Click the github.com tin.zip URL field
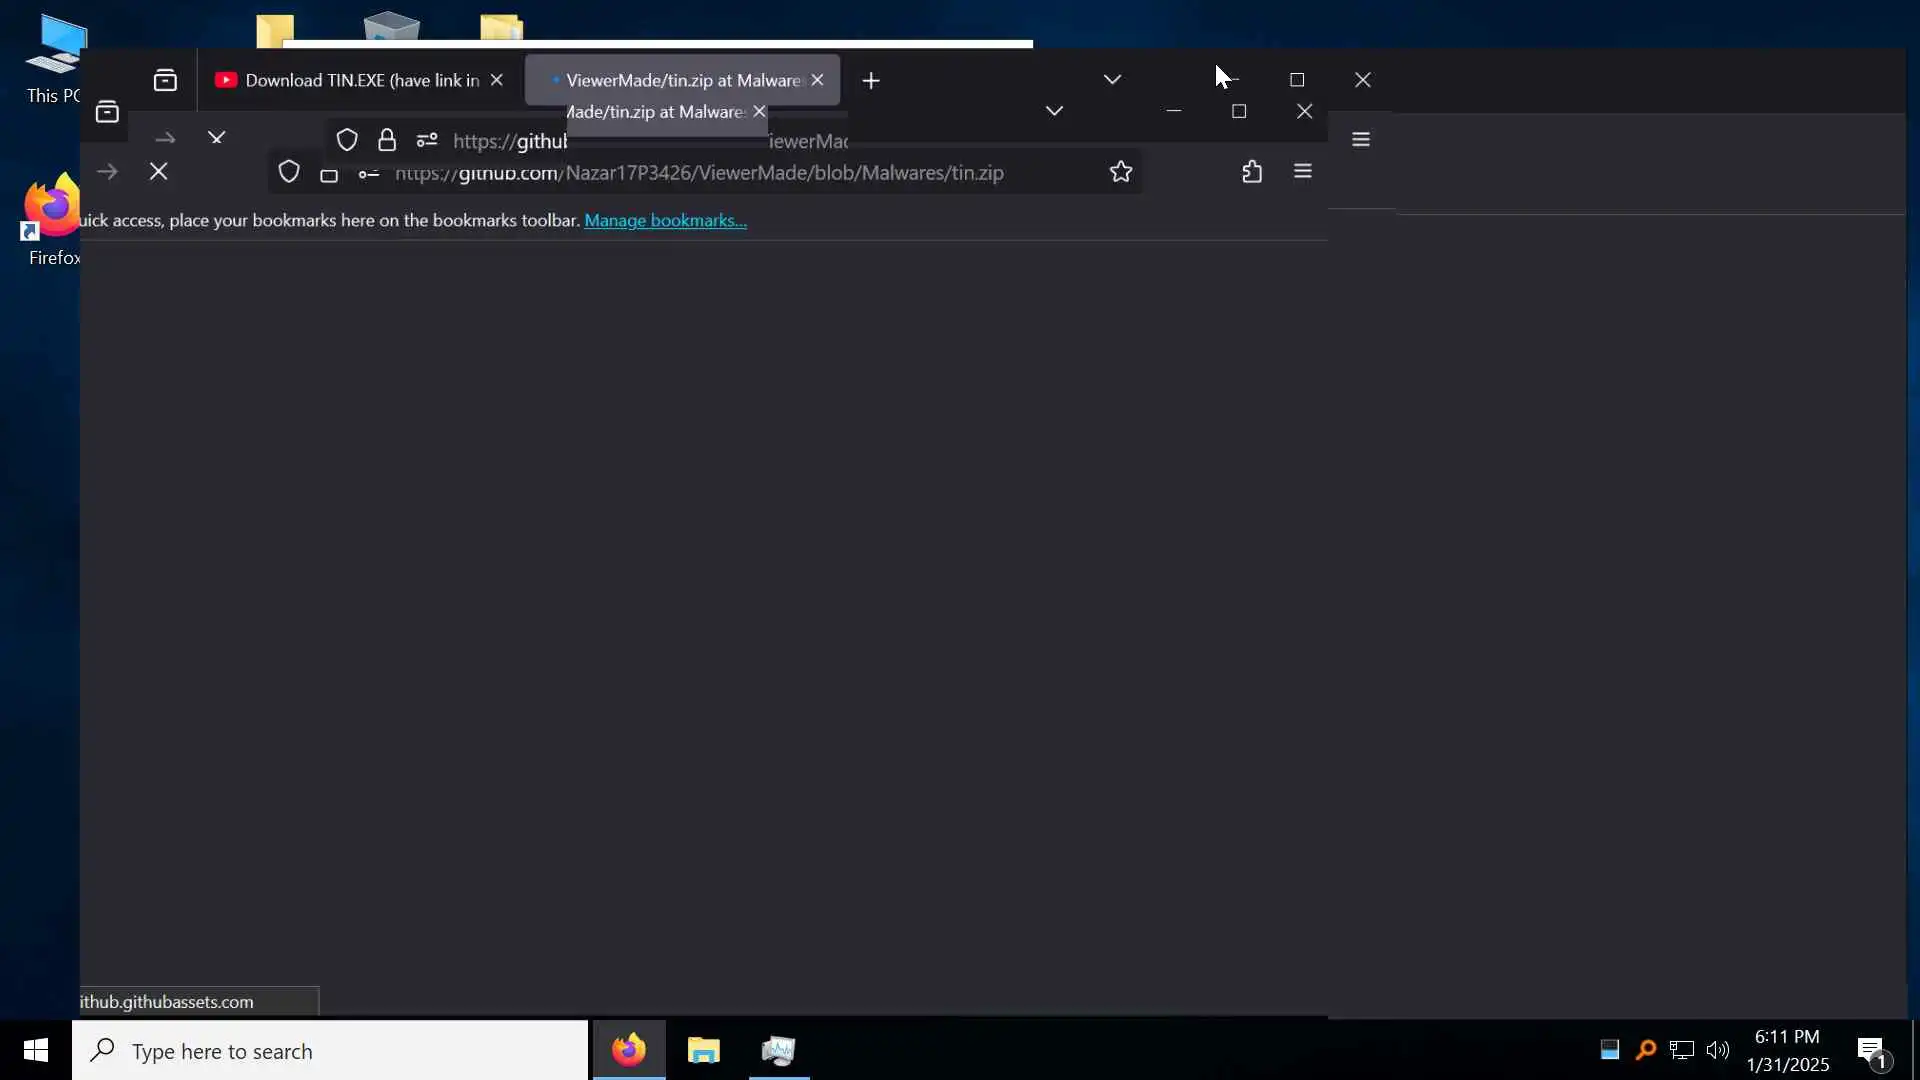This screenshot has height=1080, width=1920. click(x=700, y=172)
